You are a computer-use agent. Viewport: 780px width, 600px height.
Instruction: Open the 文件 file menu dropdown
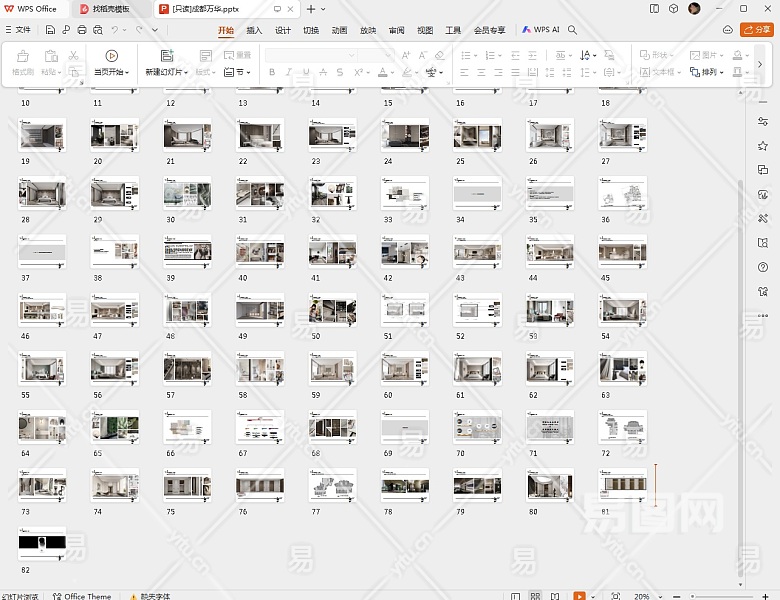[18, 30]
